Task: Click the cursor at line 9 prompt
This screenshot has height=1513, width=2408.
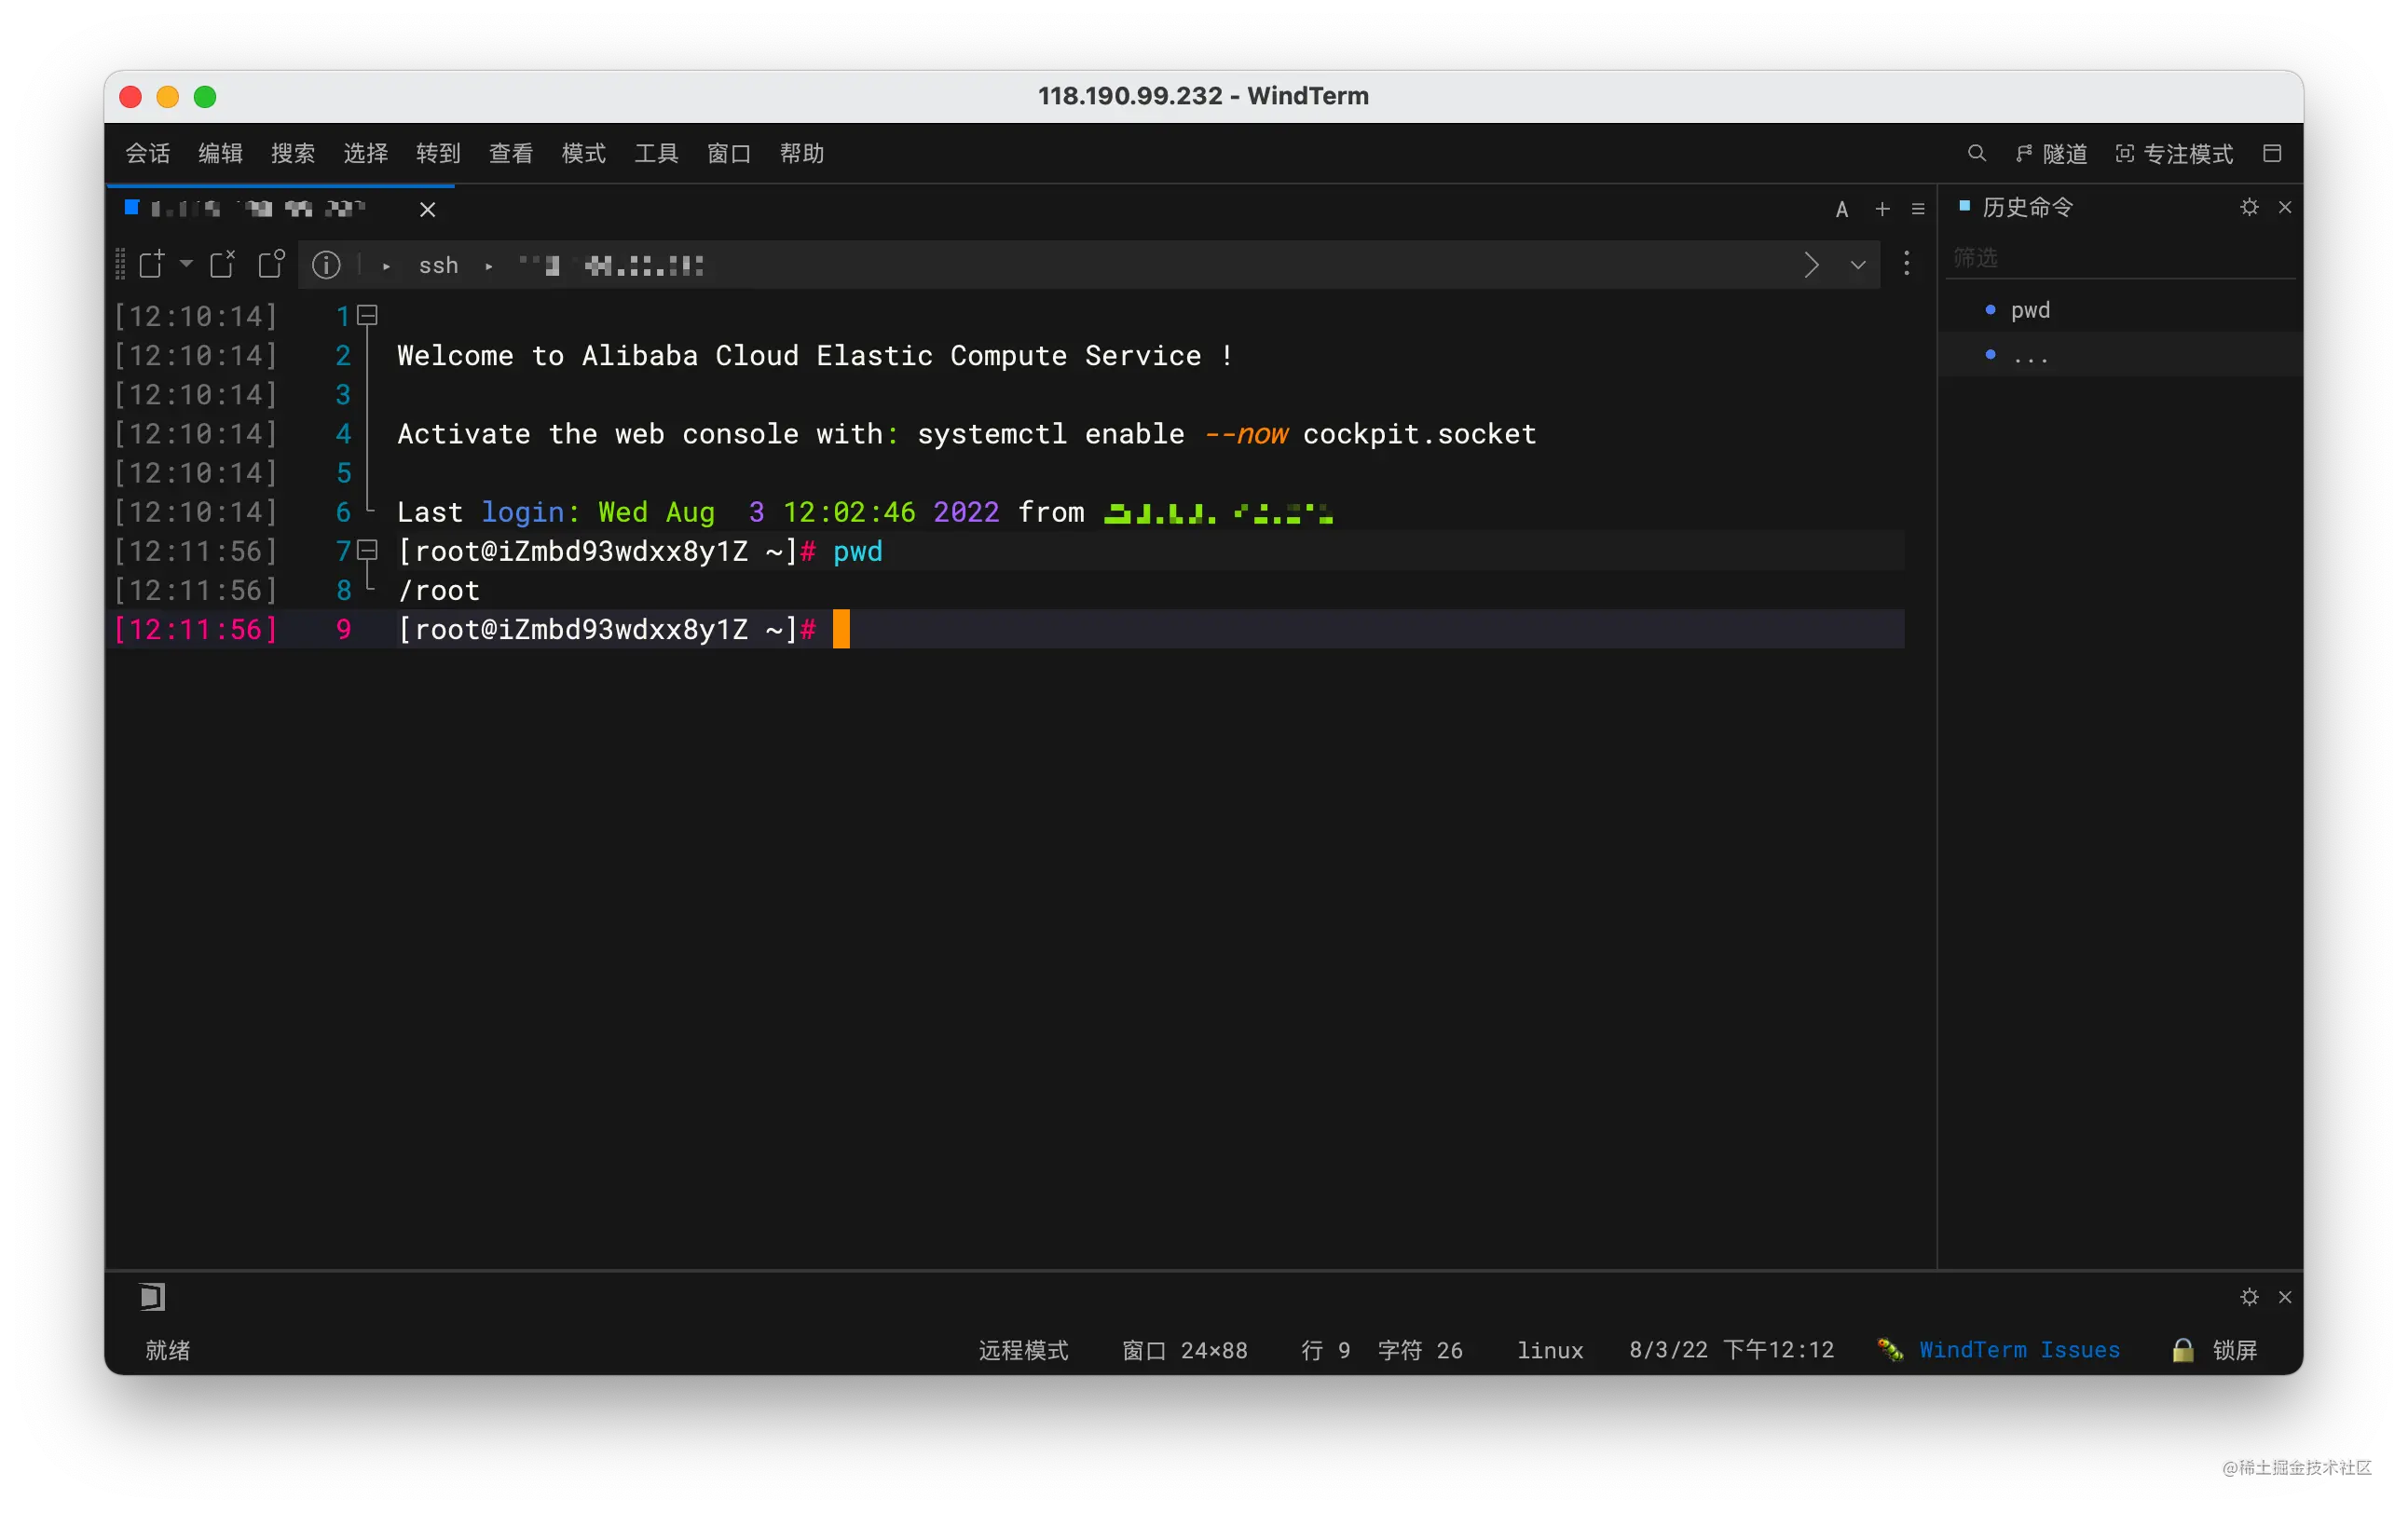Action: tap(841, 629)
